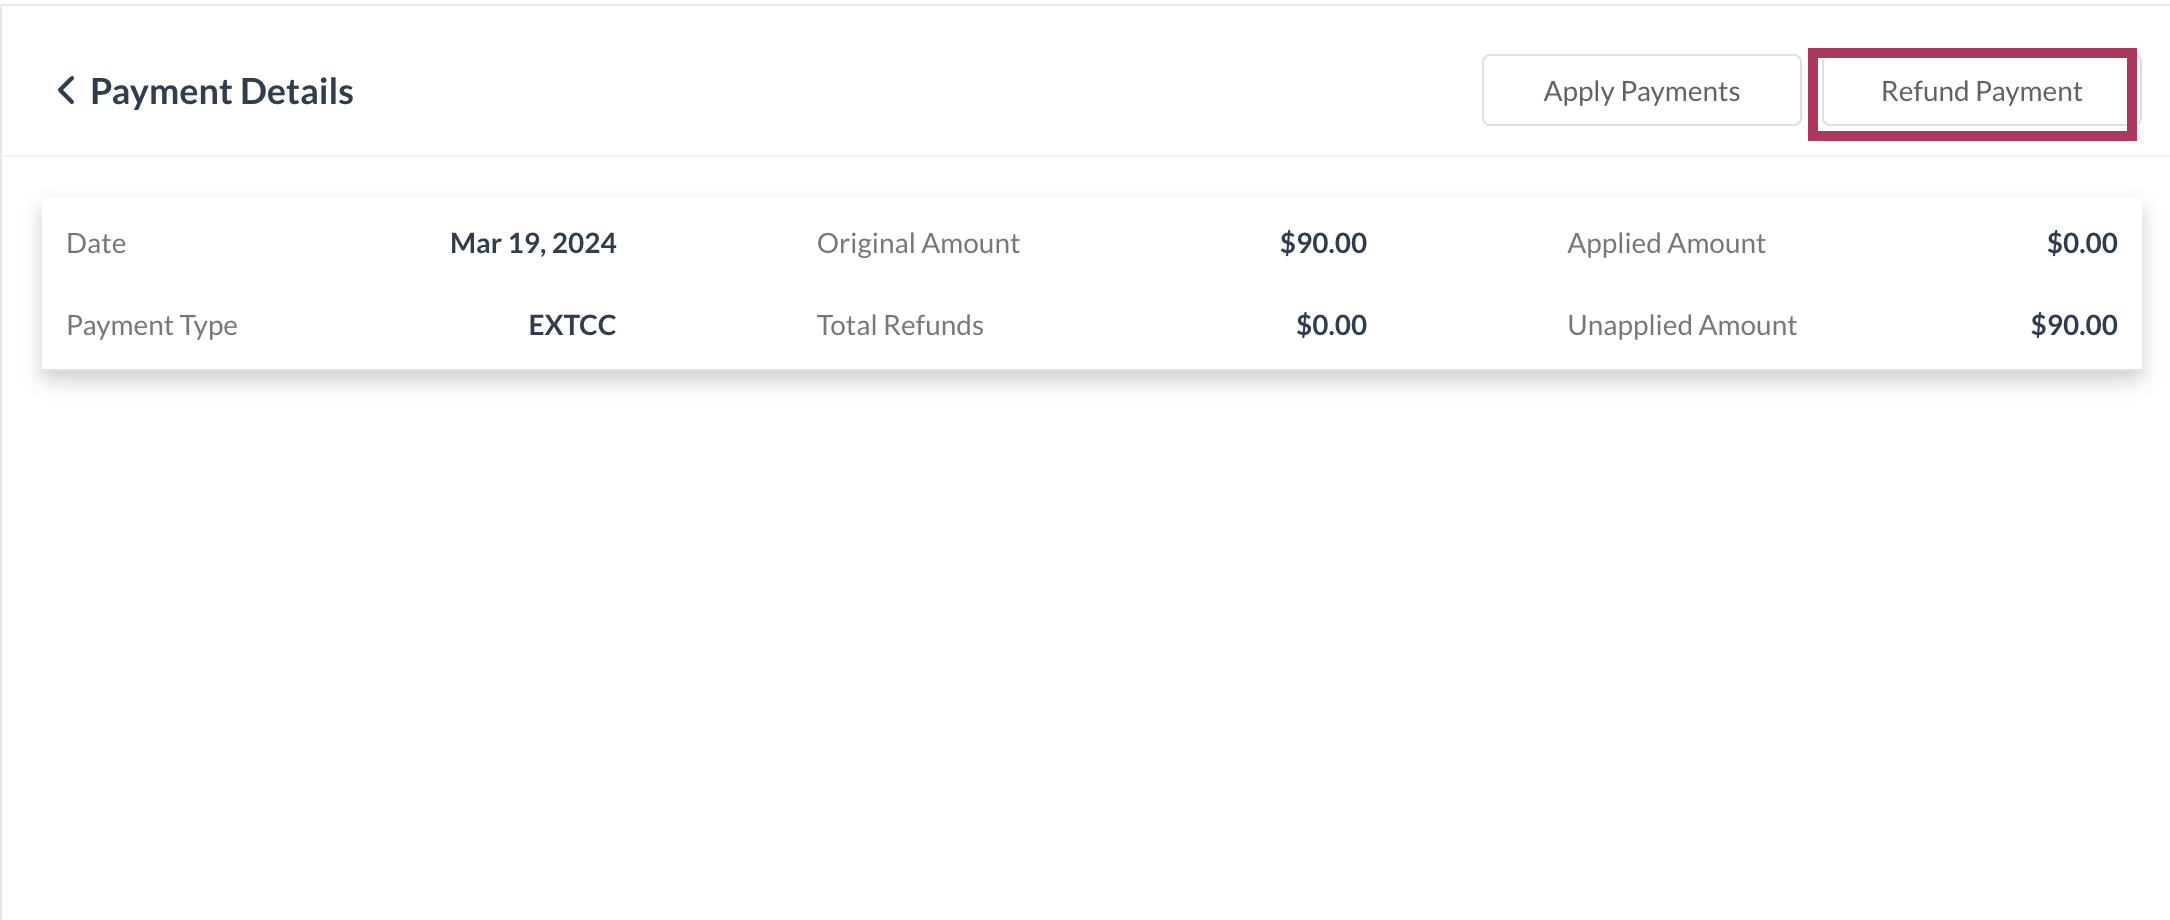The height and width of the screenshot is (920, 2170).
Task: Click the blank page area below the details card
Action: [x=1085, y=640]
